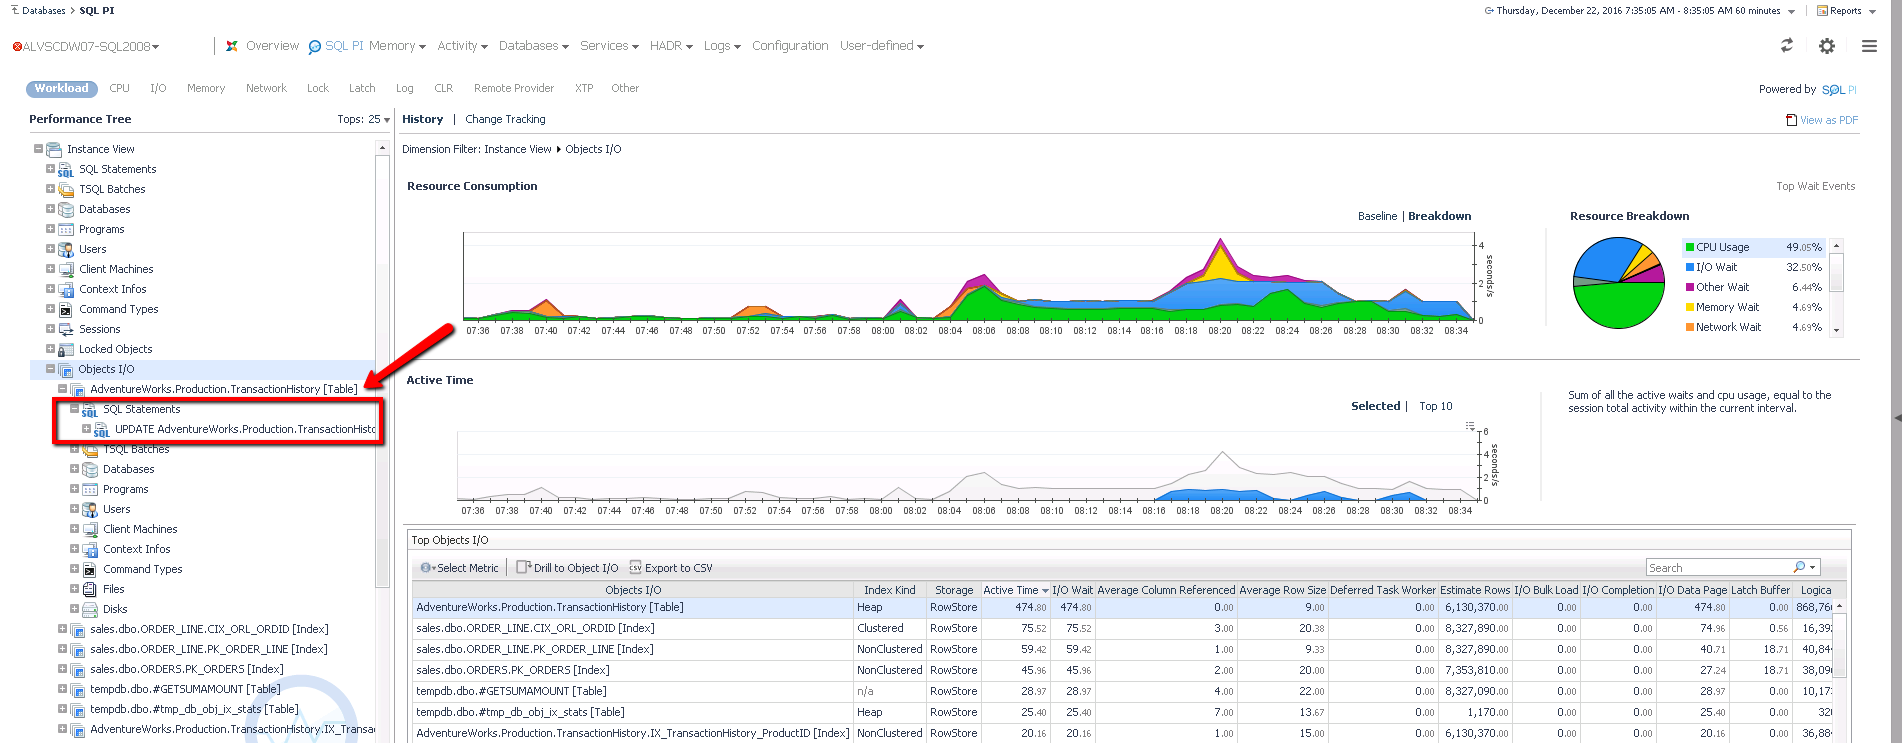Click the Memory Wait yellow legend swatch
This screenshot has height=743, width=1902.
[1690, 308]
